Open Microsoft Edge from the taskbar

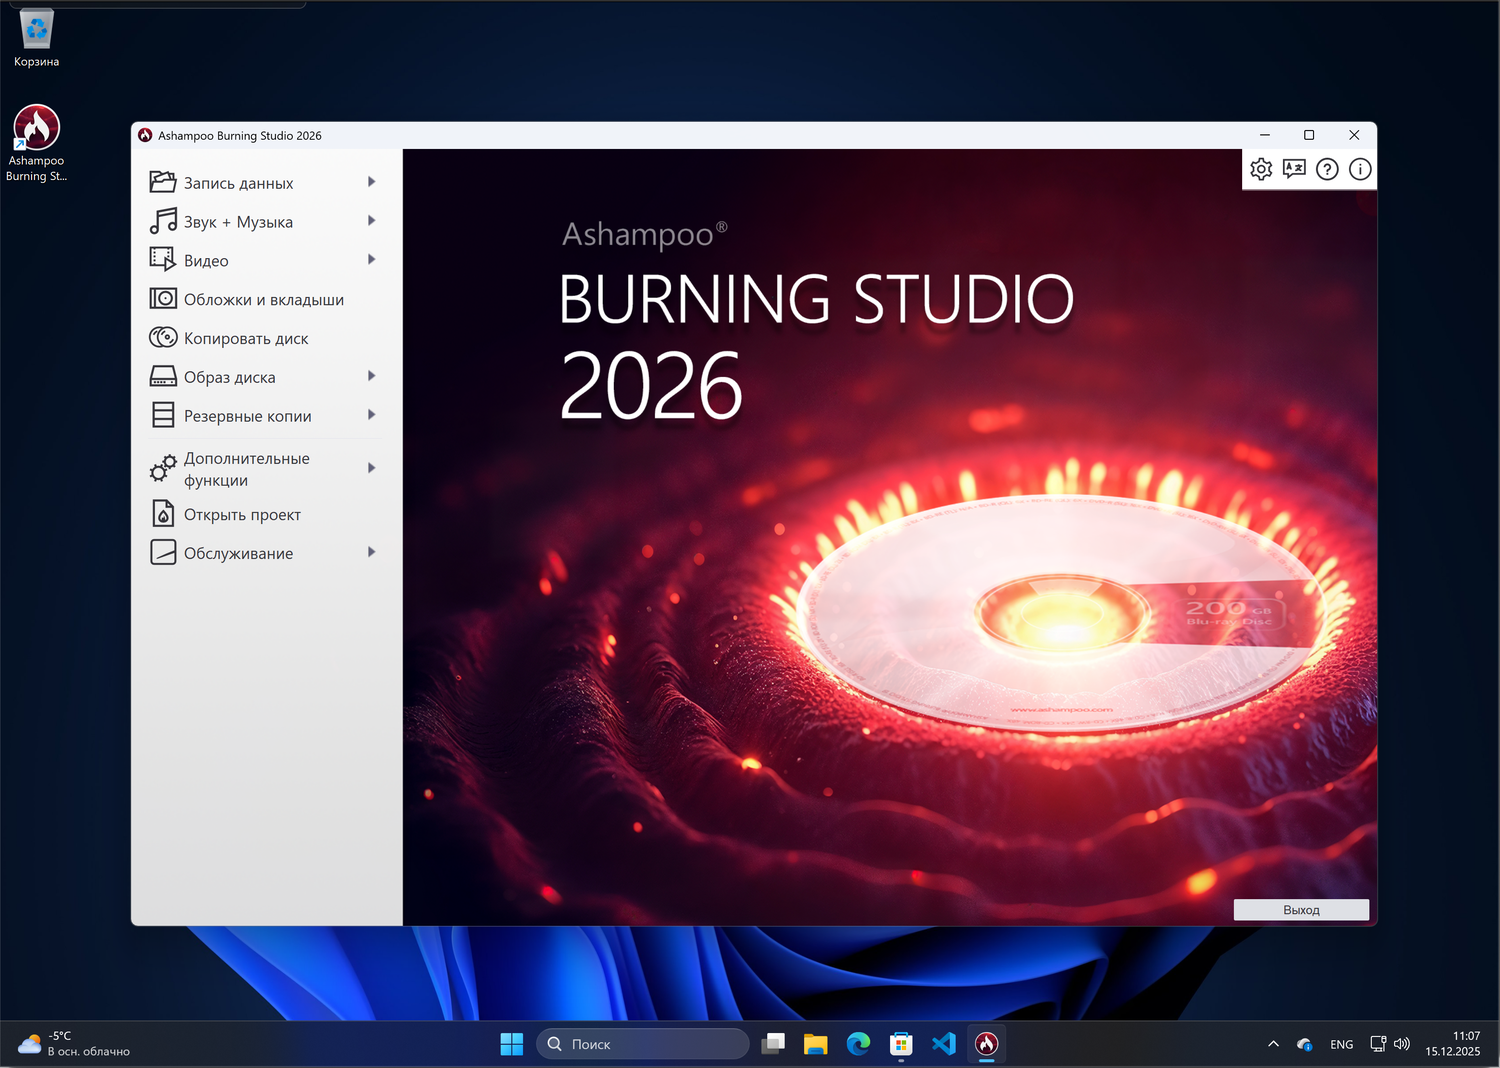(x=858, y=1044)
